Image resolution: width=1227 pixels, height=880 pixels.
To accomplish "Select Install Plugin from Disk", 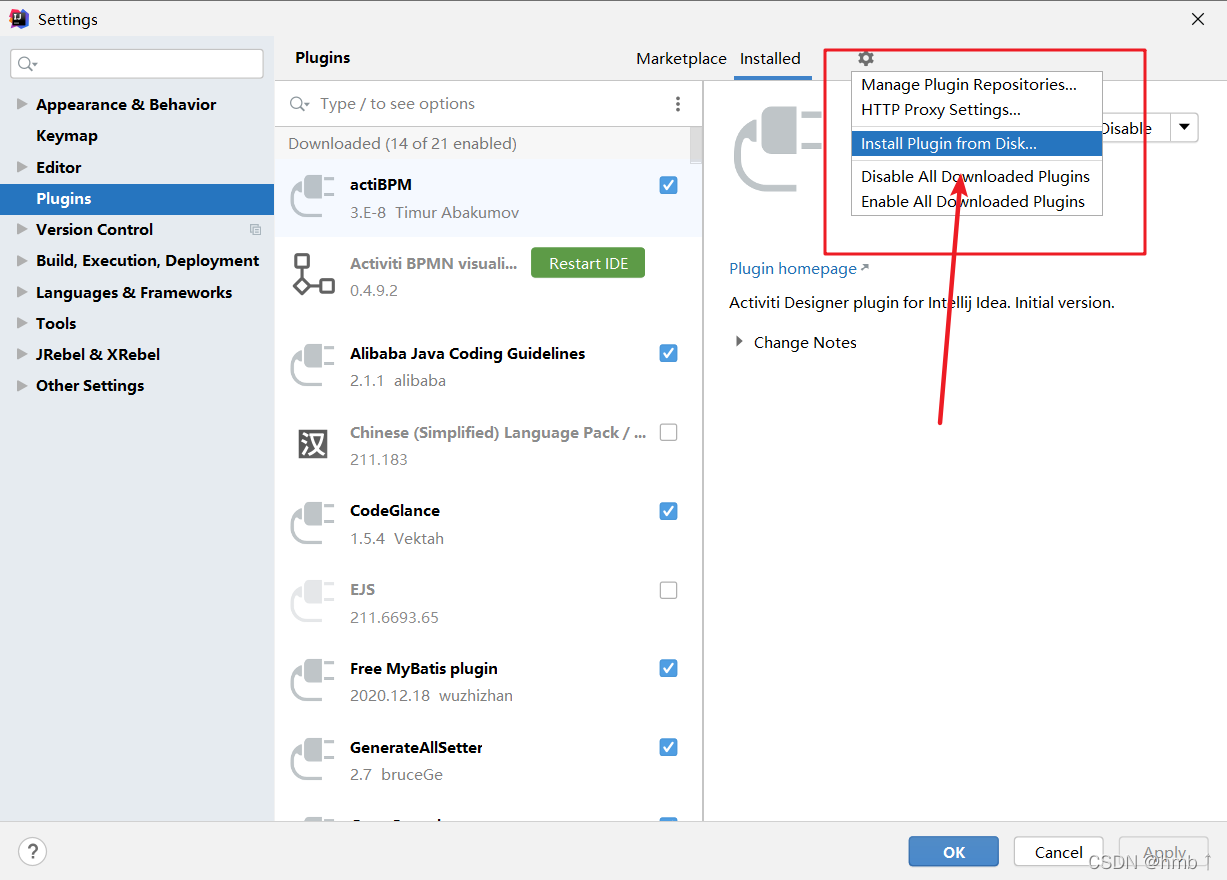I will pos(976,143).
